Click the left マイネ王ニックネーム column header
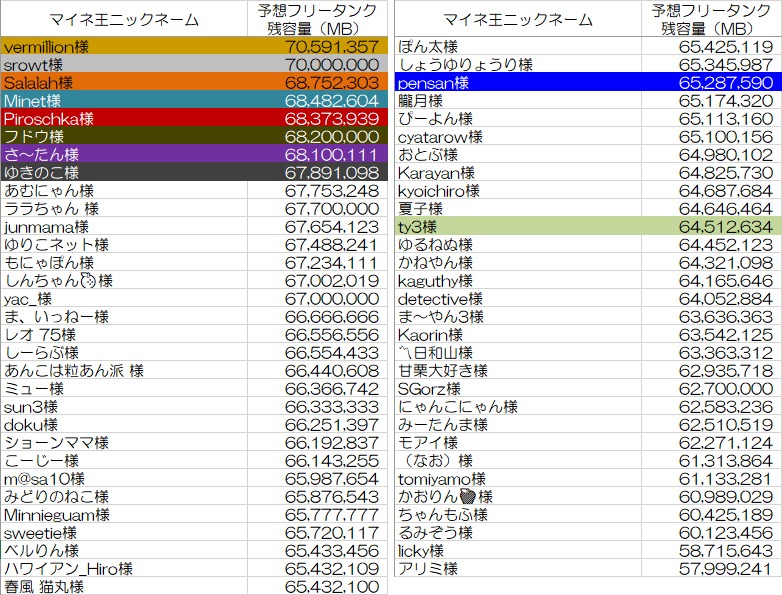The height and width of the screenshot is (595, 782). (123, 19)
